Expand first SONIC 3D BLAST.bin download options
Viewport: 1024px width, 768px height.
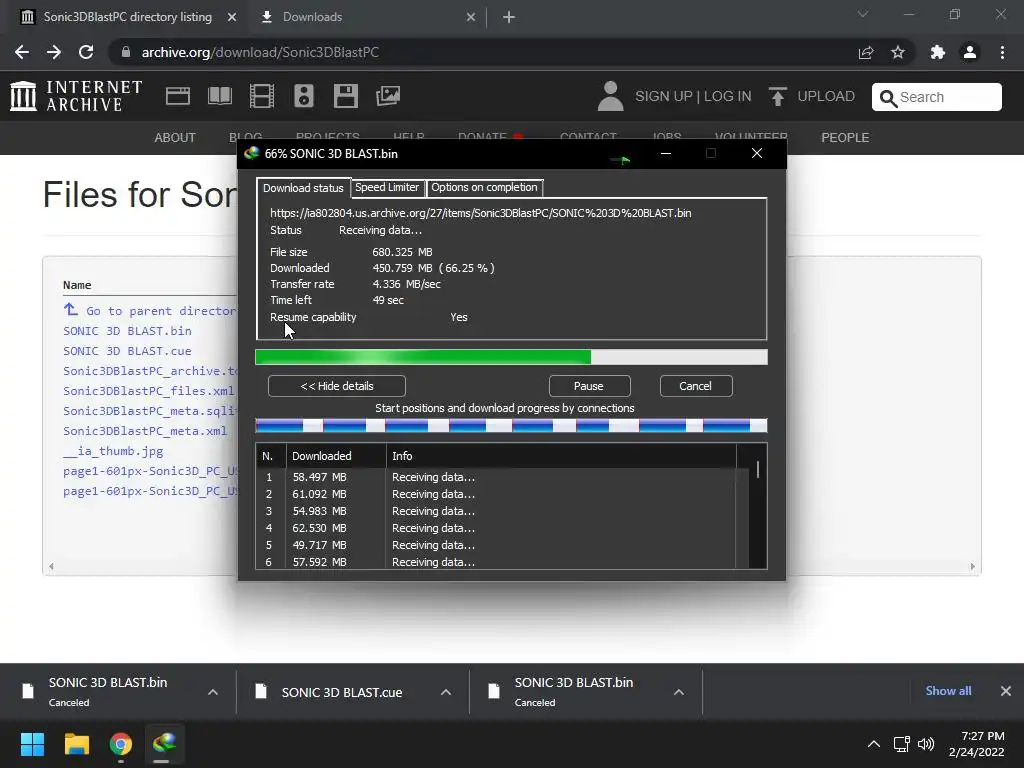[213, 692]
